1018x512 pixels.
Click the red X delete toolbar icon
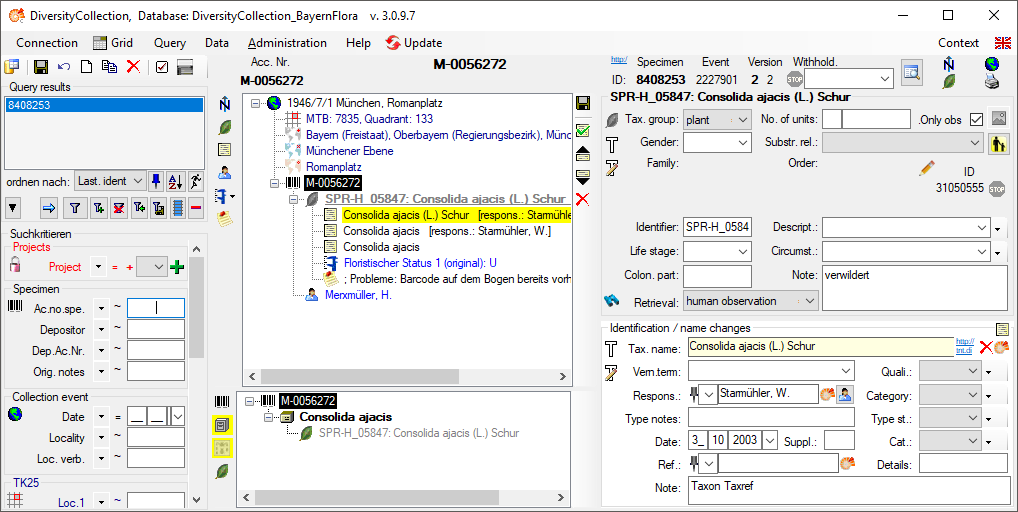click(133, 67)
